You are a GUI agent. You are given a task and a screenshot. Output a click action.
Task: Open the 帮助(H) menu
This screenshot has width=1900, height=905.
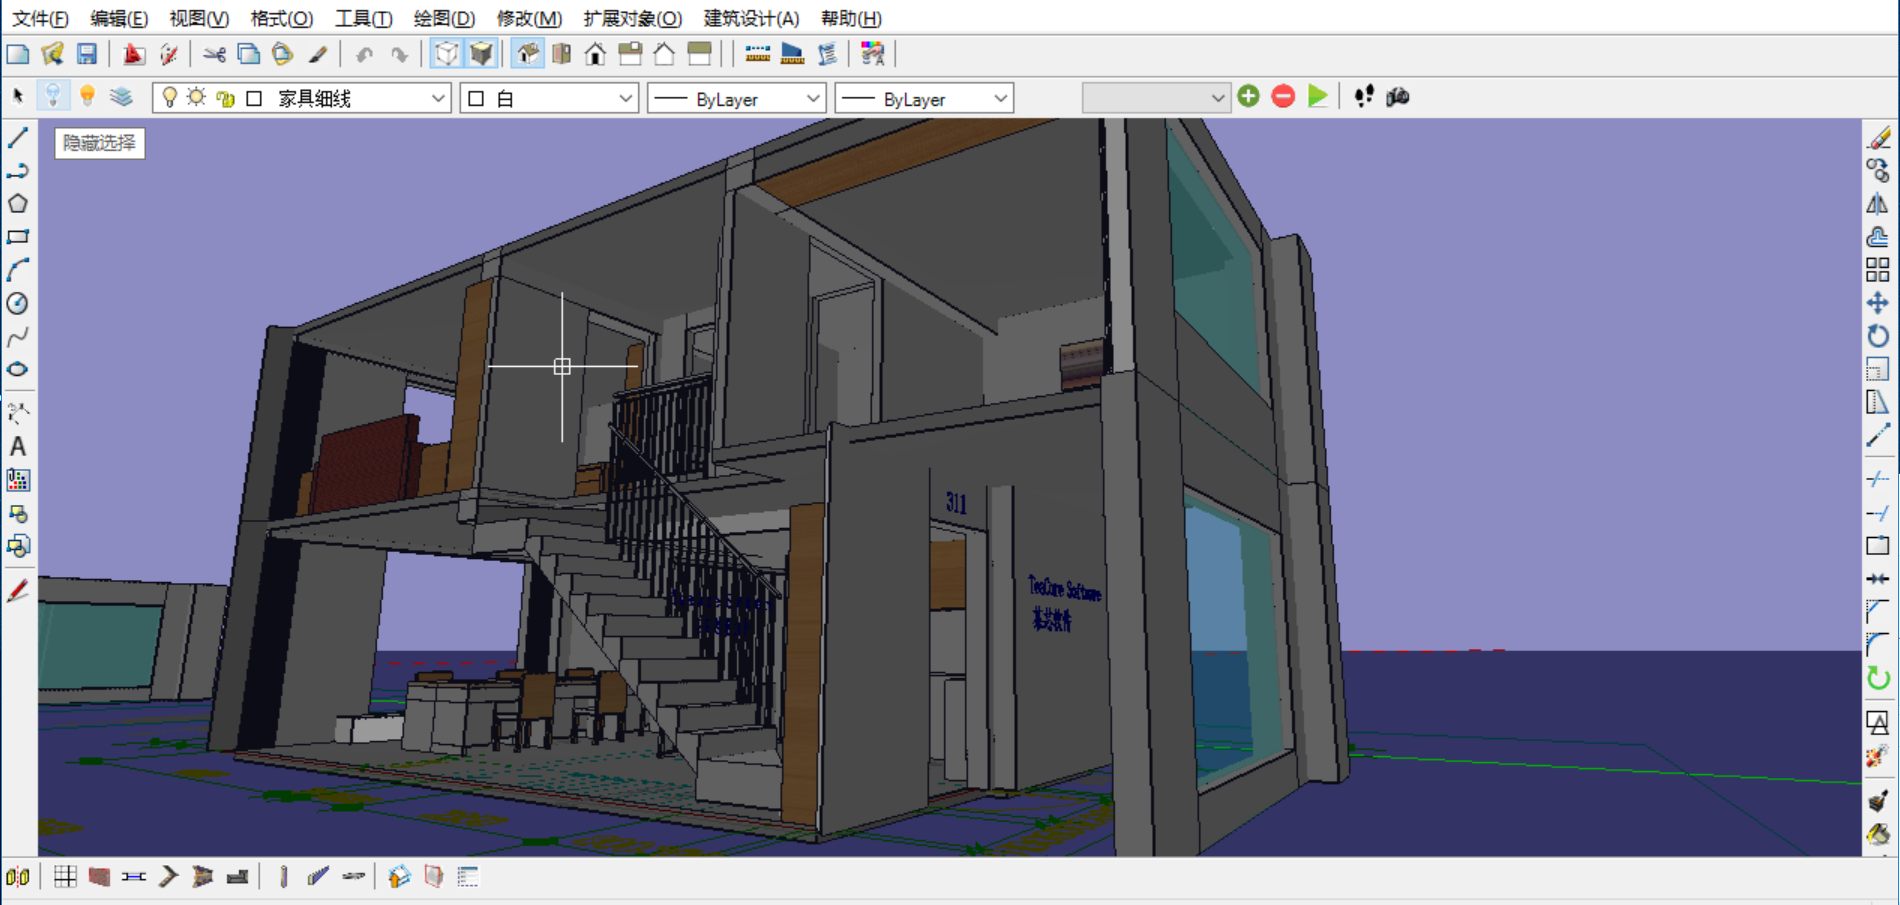click(x=851, y=18)
